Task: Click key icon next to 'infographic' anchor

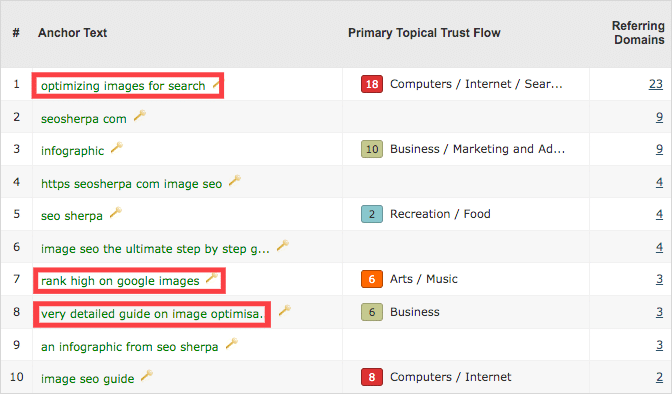Action: coord(117,148)
